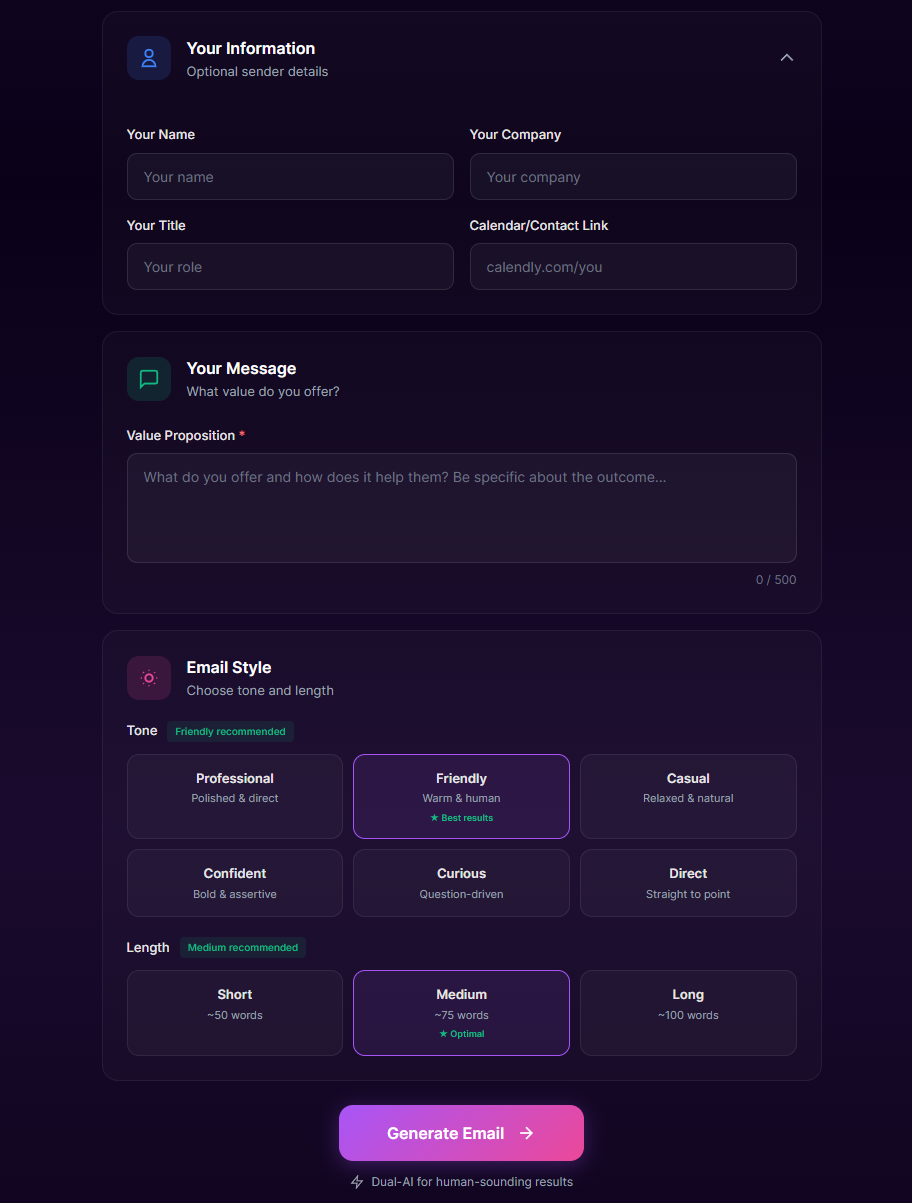Image resolution: width=912 pixels, height=1203 pixels.
Task: Collapse the Your Information section
Action: [x=787, y=58]
